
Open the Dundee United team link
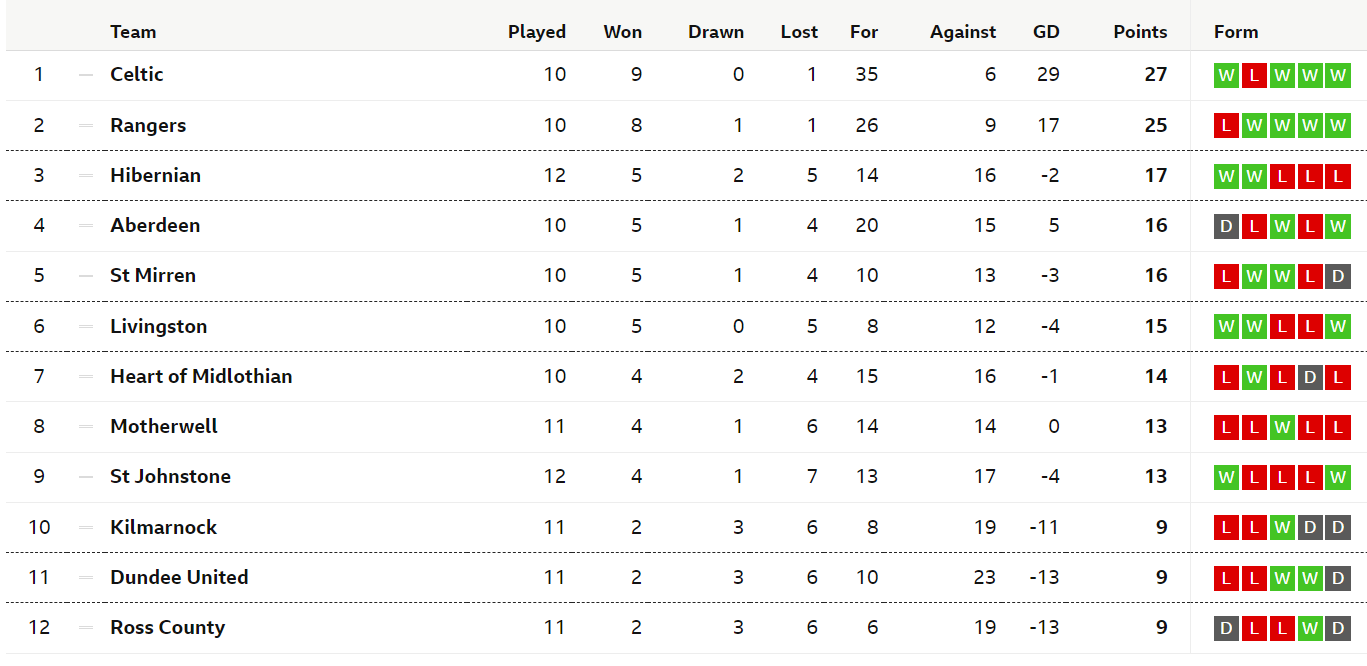[179, 577]
